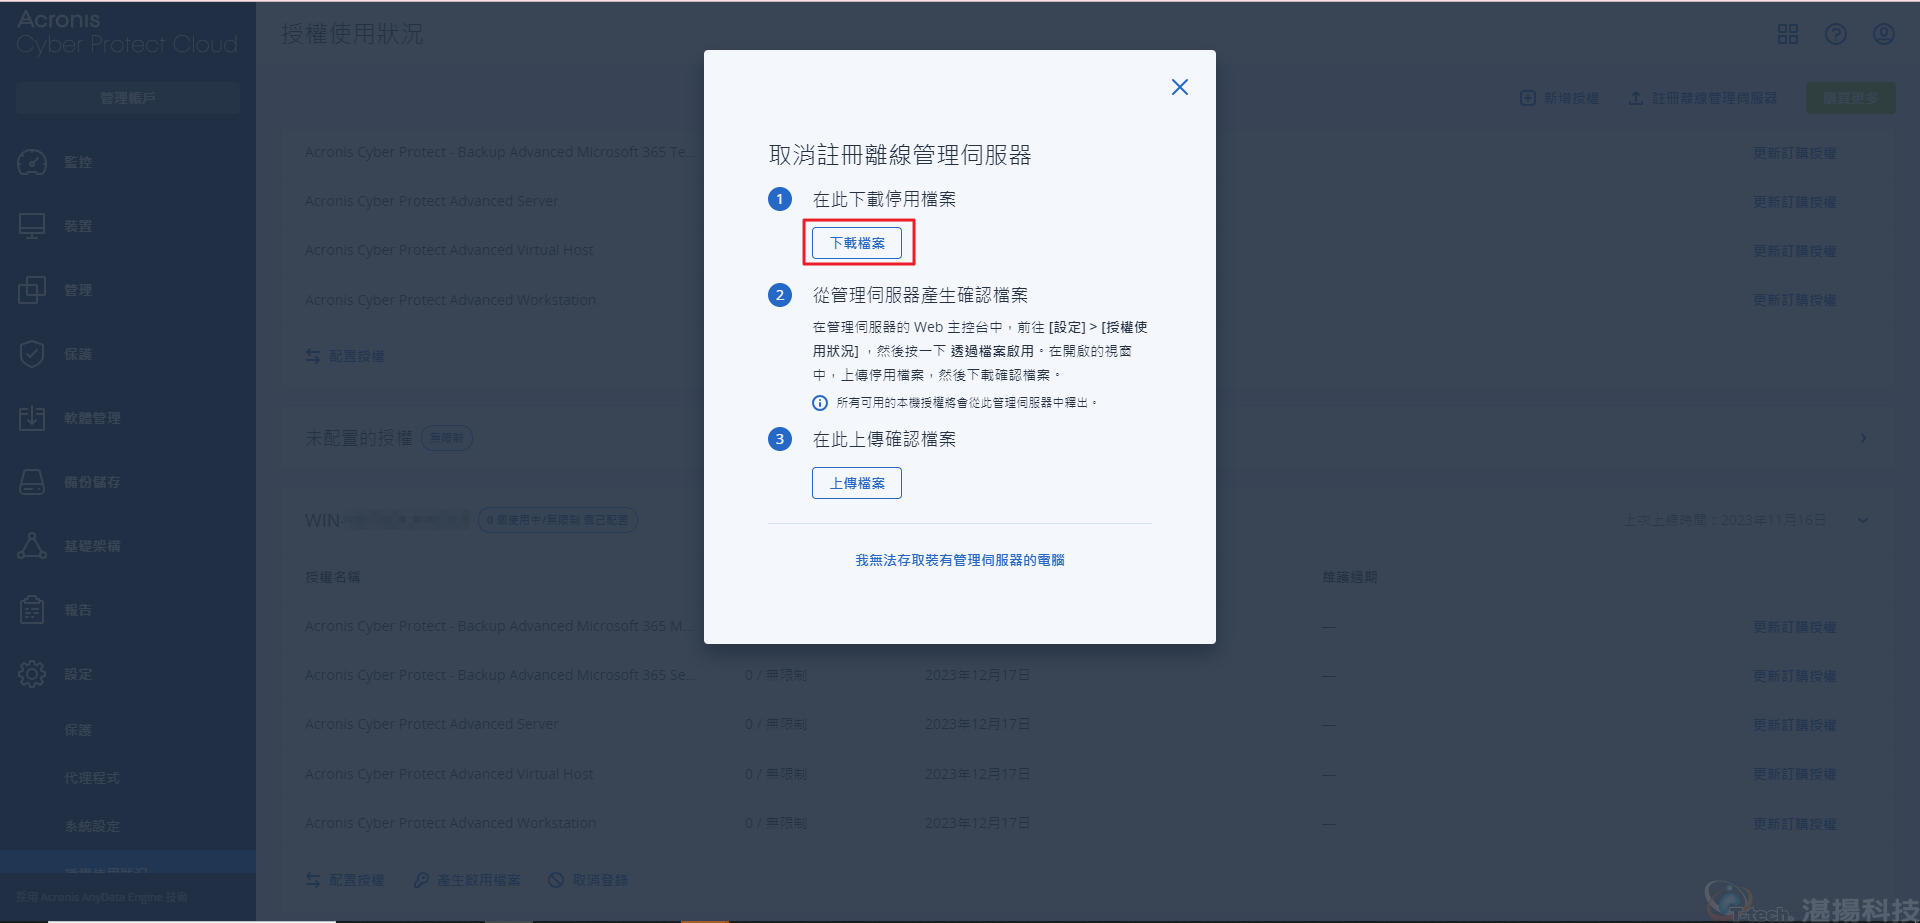
Task: Open the 監控 monitoring gauge icon
Action: pos(32,162)
